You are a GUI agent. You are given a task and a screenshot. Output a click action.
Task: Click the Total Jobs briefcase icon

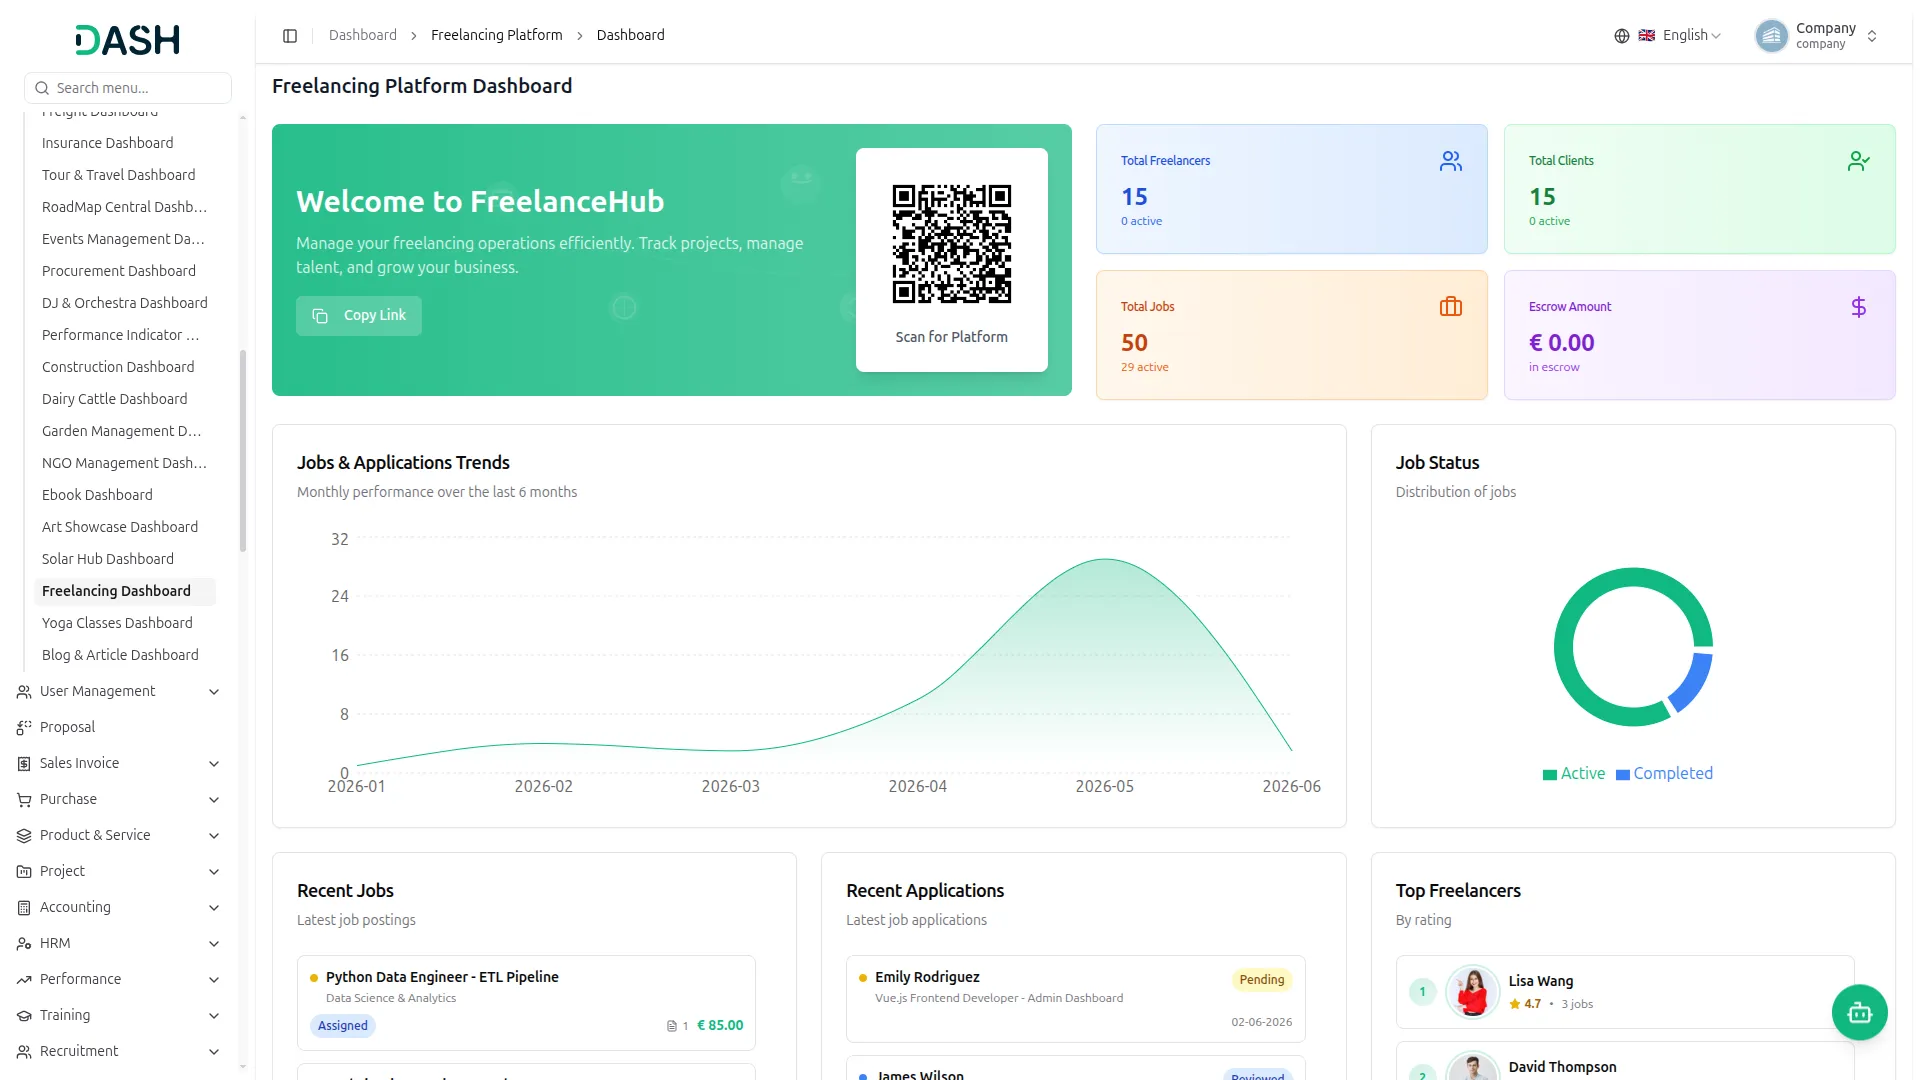(x=1451, y=307)
